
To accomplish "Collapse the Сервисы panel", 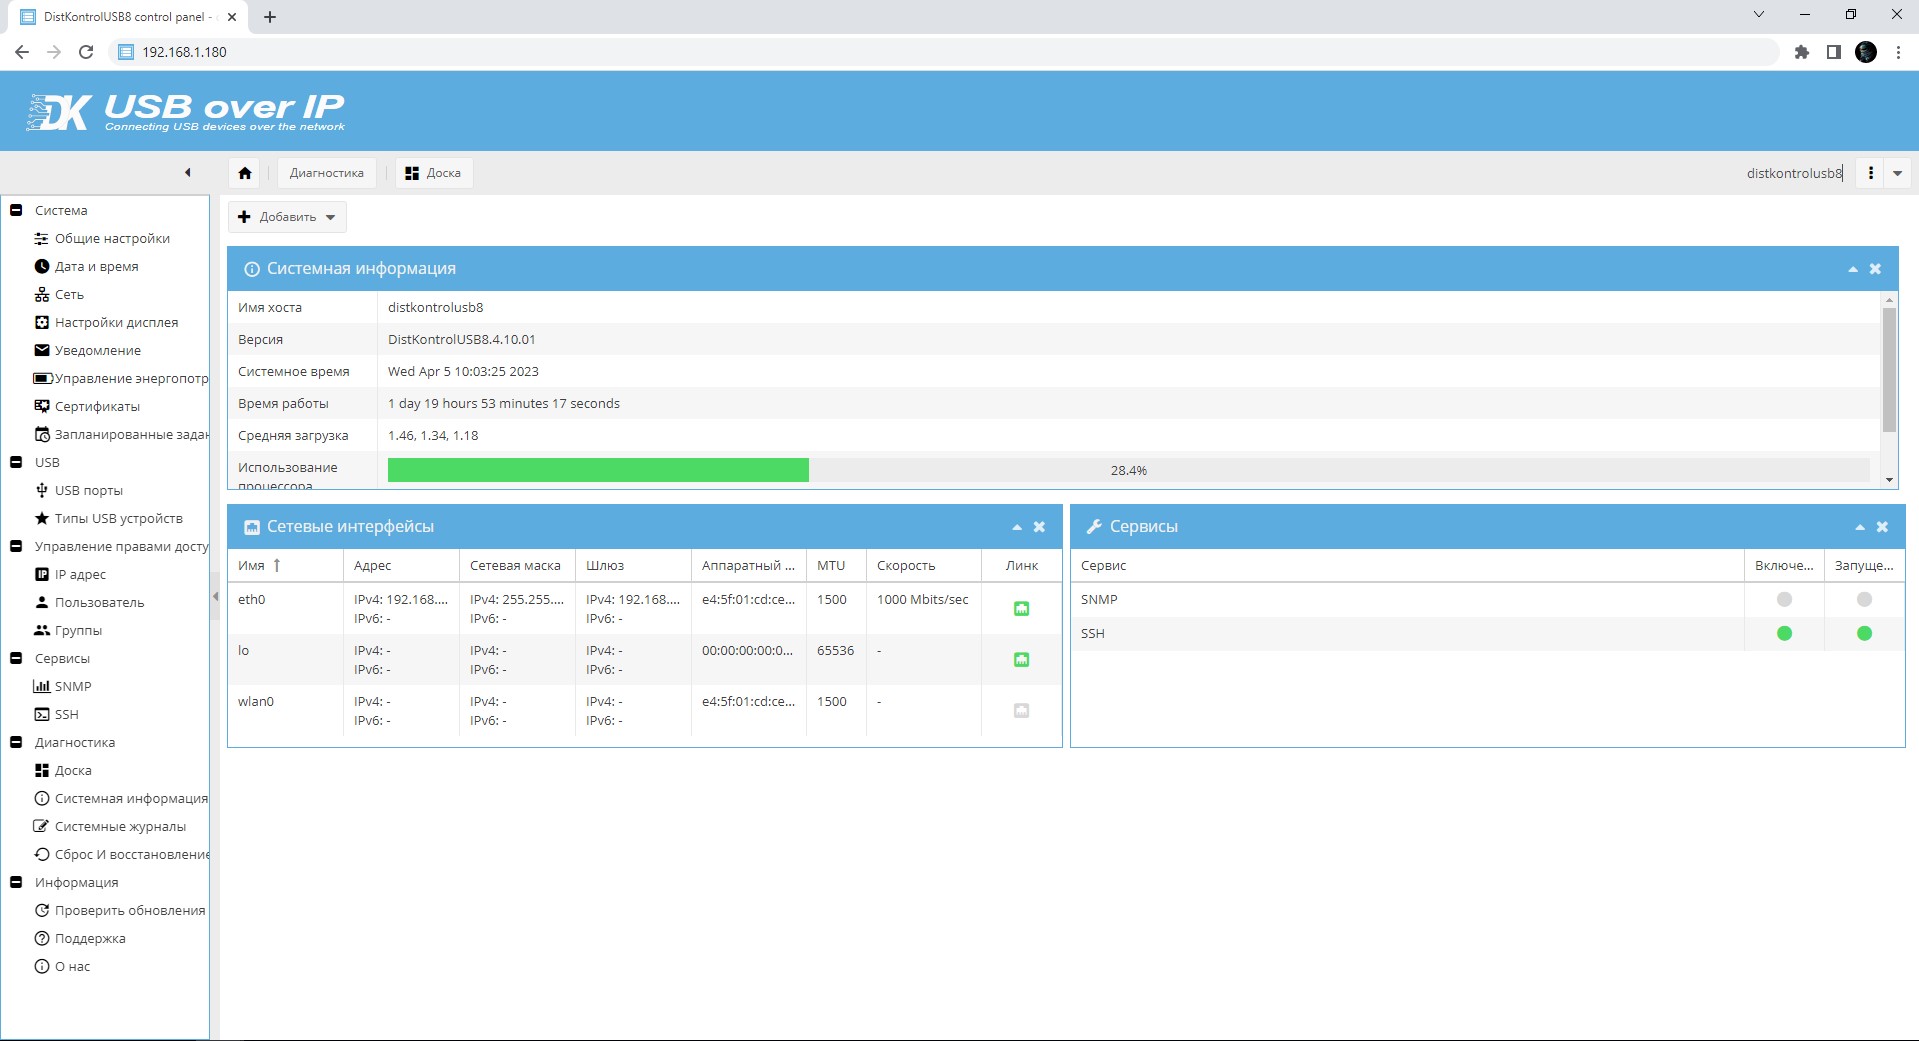I will pyautogui.click(x=1860, y=527).
